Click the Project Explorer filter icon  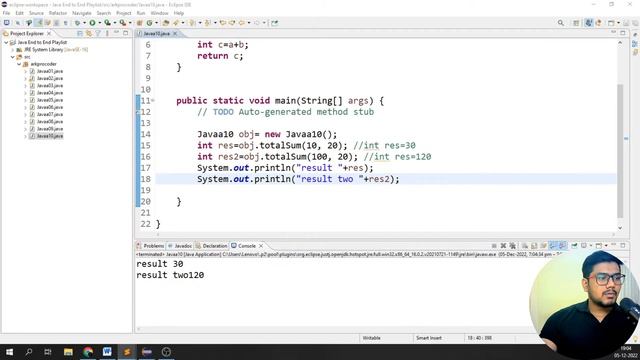coord(98,33)
